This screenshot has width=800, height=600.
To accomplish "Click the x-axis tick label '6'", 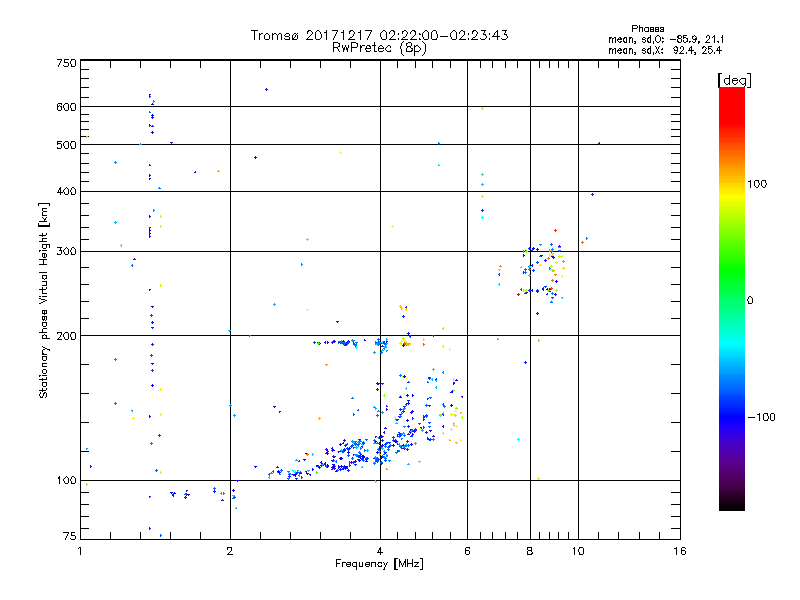I will point(467,551).
